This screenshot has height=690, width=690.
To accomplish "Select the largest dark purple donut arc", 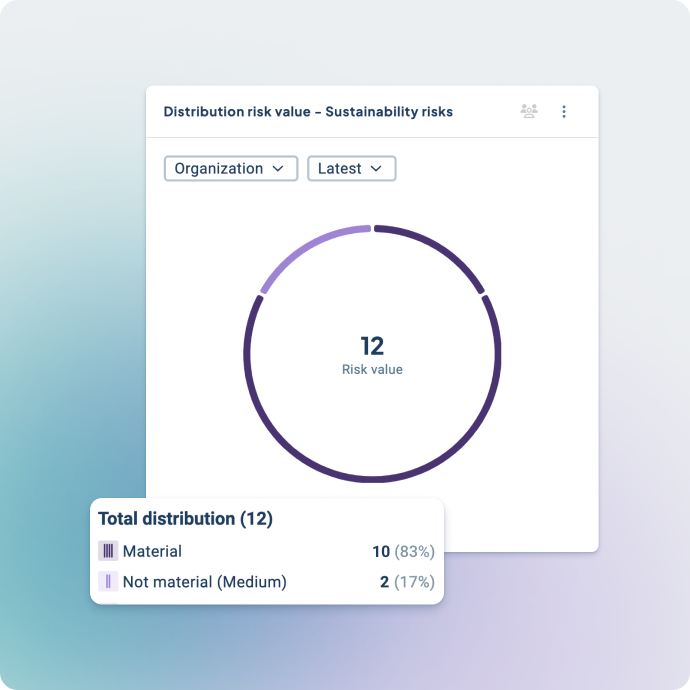I will (372, 481).
